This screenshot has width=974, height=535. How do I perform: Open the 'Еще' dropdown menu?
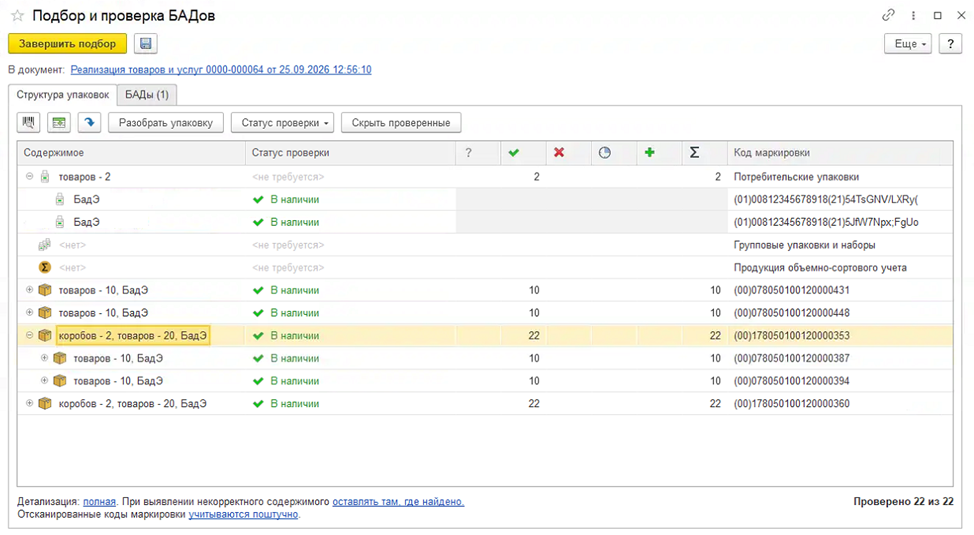(908, 43)
